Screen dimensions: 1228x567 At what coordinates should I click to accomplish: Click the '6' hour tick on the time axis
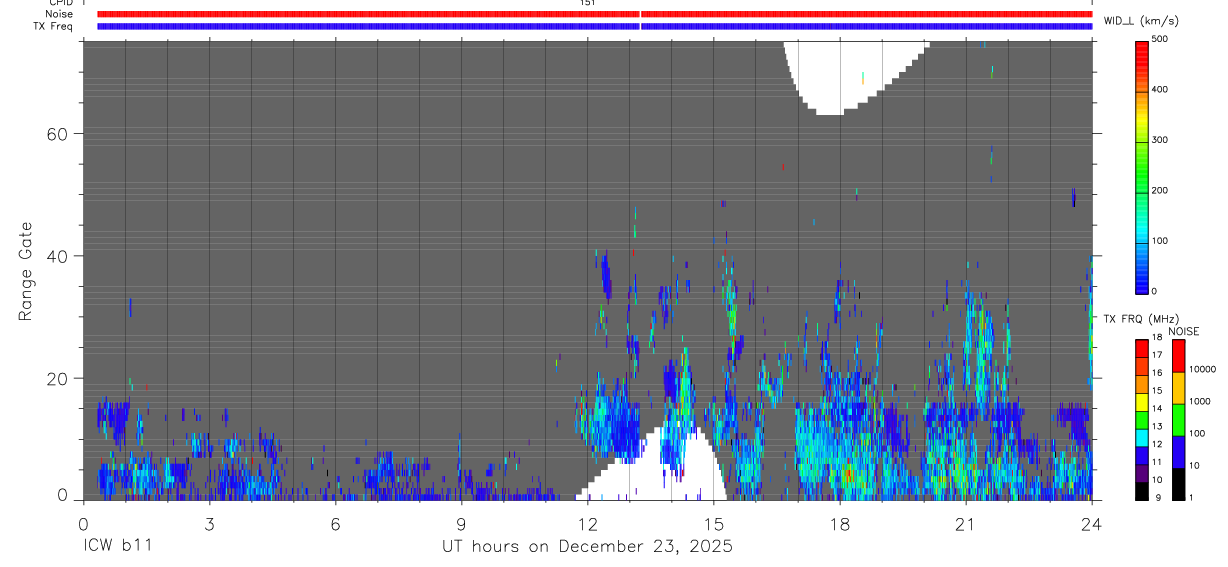(x=335, y=523)
